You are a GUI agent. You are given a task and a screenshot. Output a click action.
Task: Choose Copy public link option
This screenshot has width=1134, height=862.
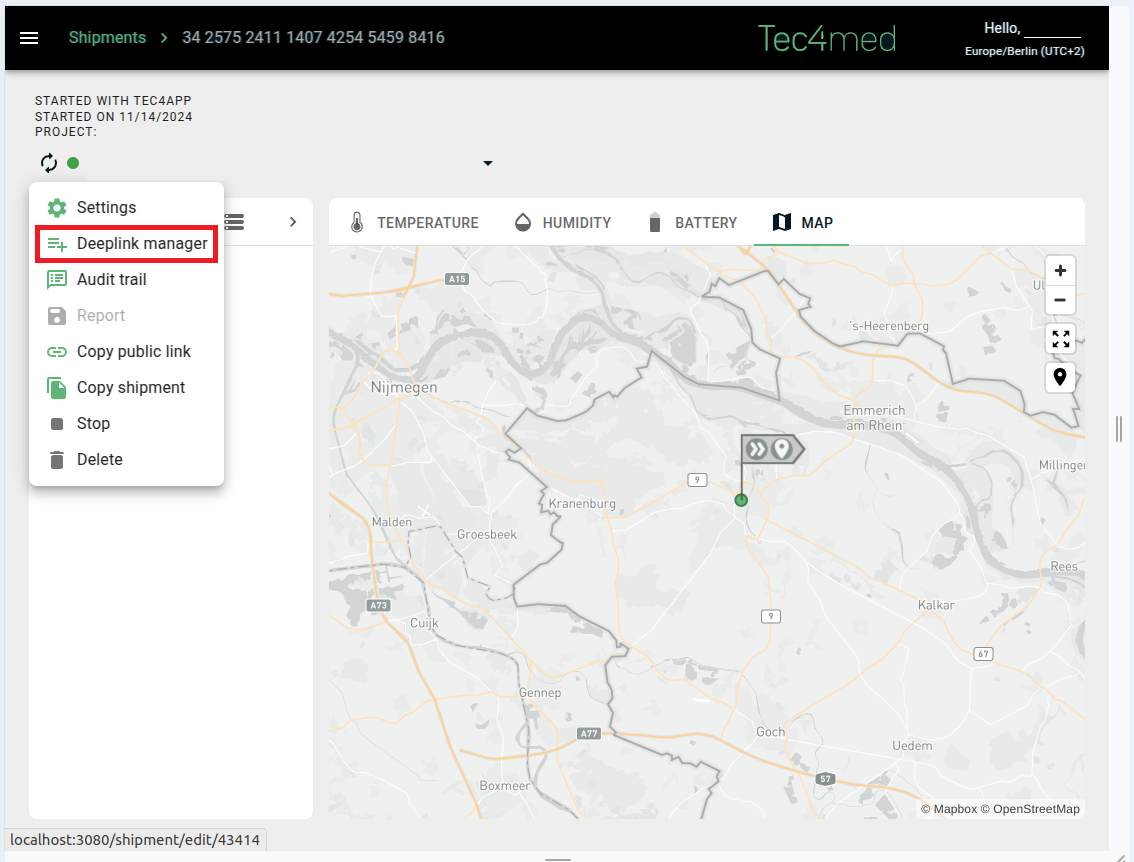pos(133,352)
